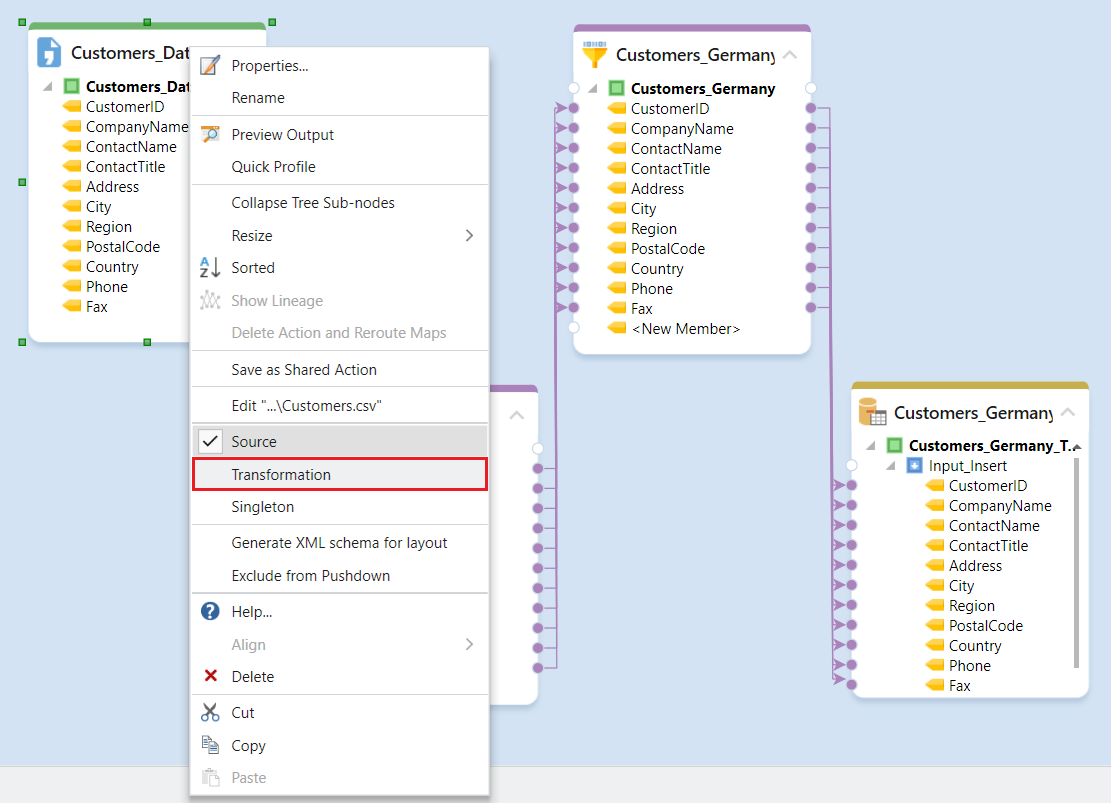Click the red Delete X icon
1111x803 pixels.
210,676
